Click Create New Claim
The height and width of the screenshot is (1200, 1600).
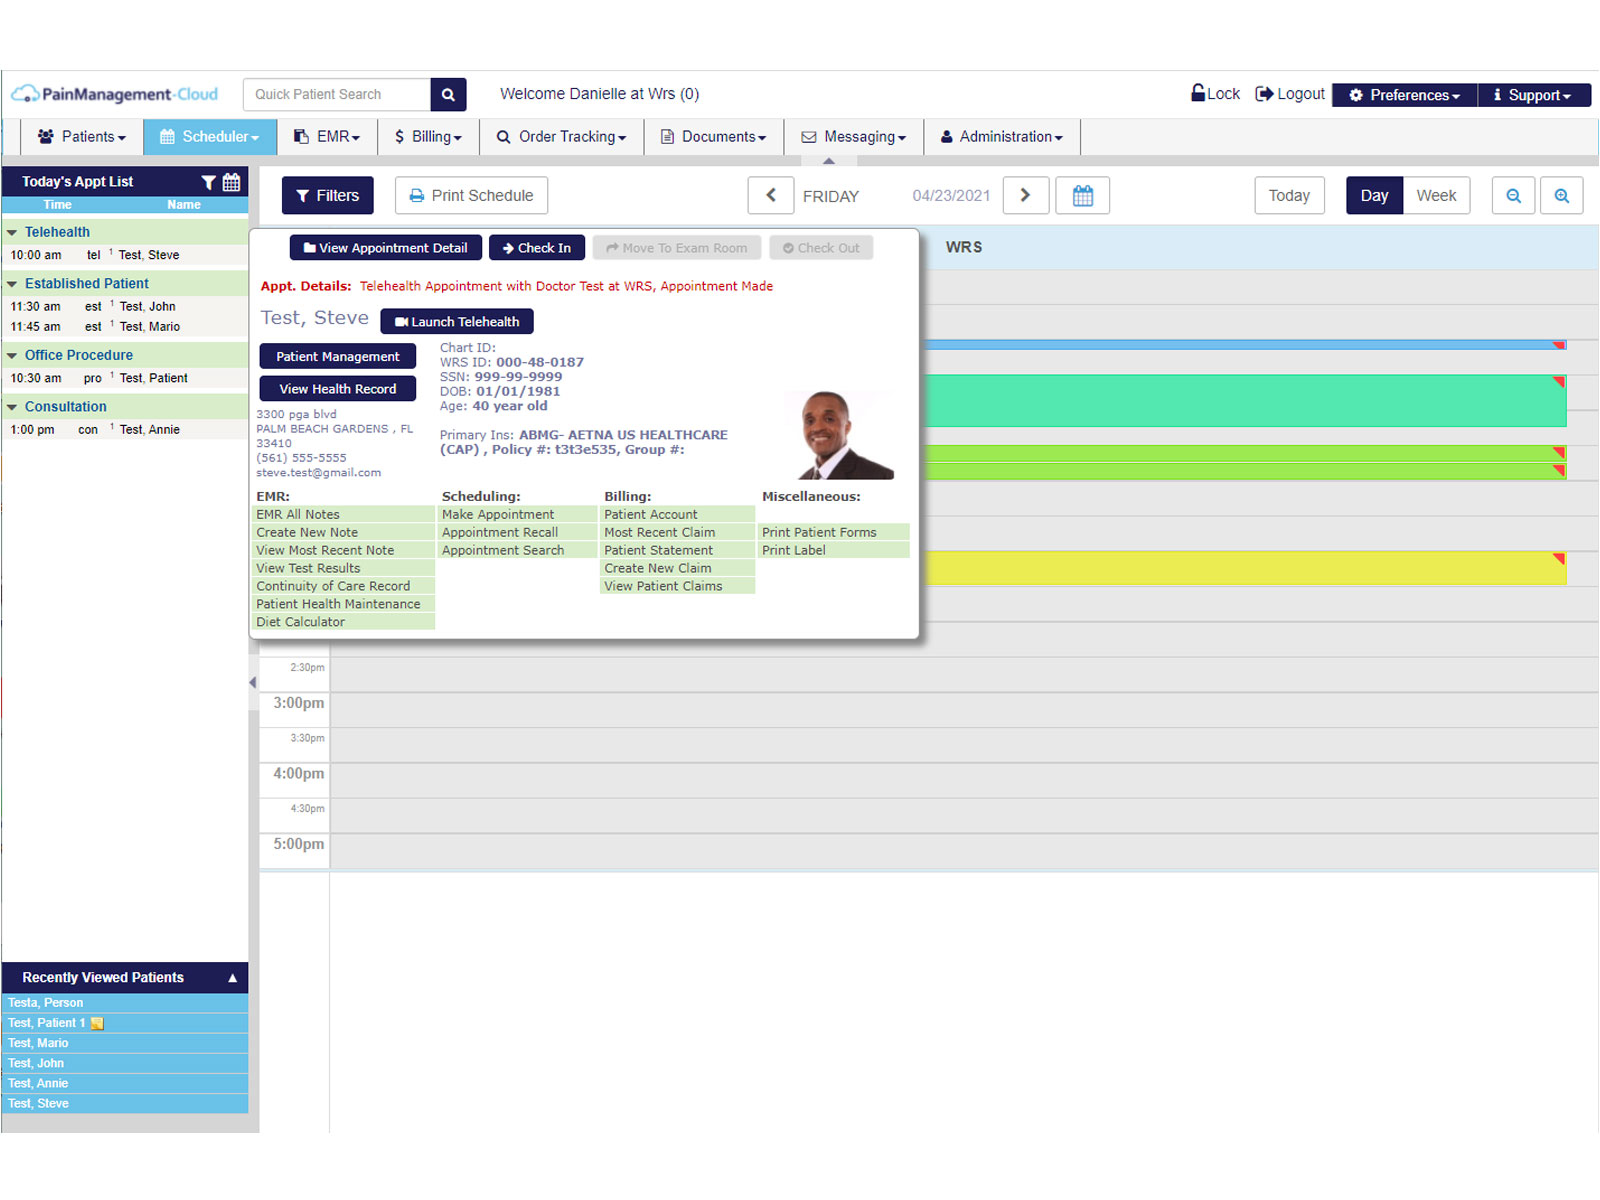pyautogui.click(x=658, y=569)
